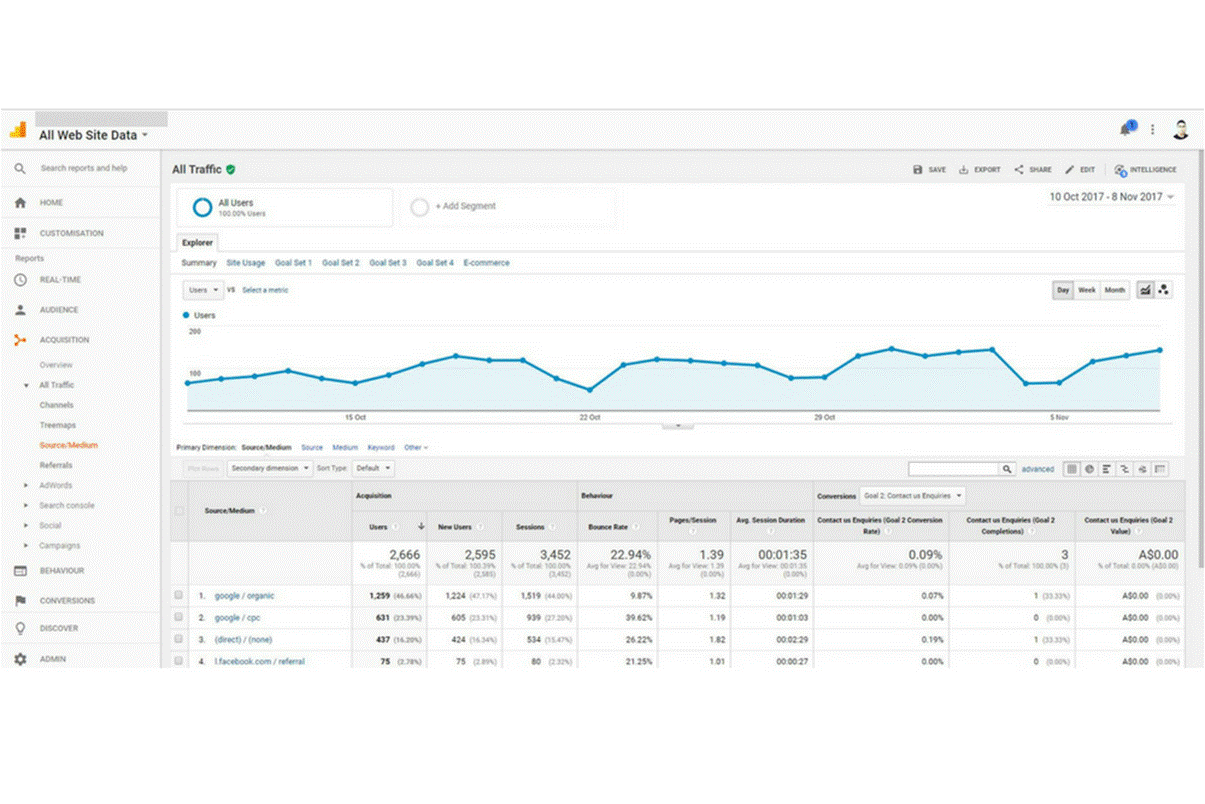Open the E-commerce tab
1205x804 pixels.
coord(486,263)
